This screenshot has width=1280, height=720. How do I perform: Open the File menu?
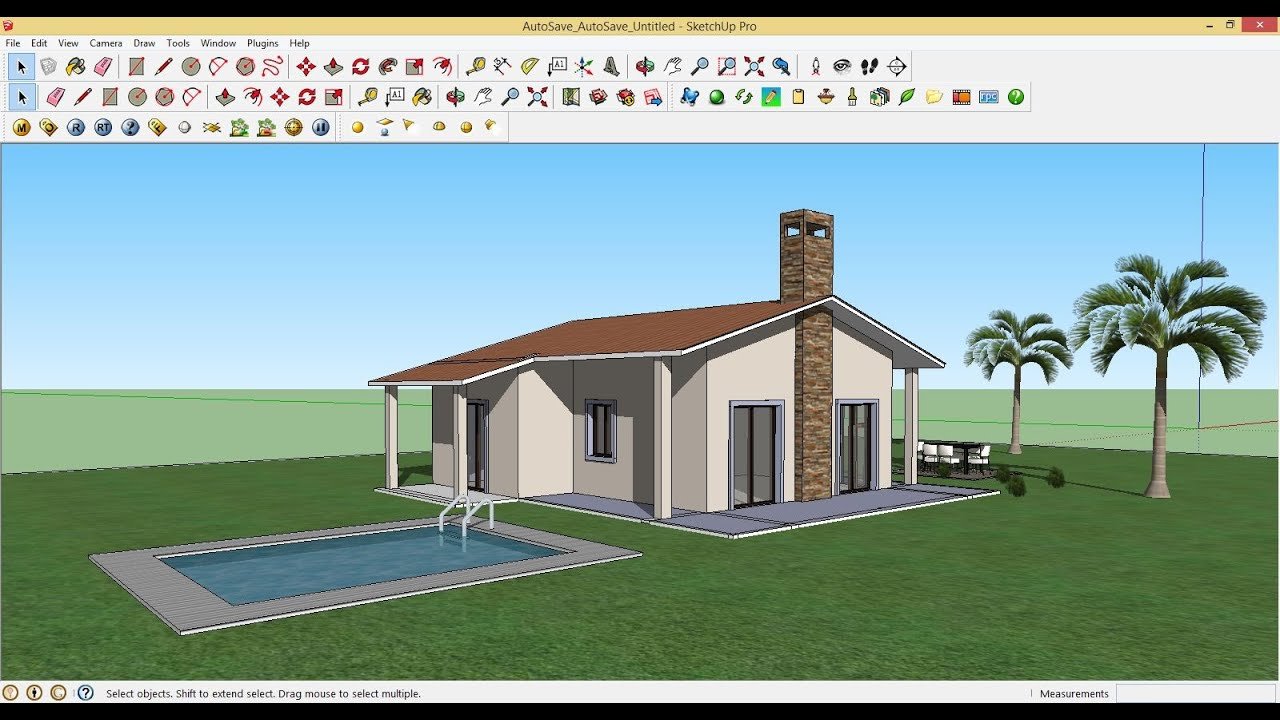13,43
